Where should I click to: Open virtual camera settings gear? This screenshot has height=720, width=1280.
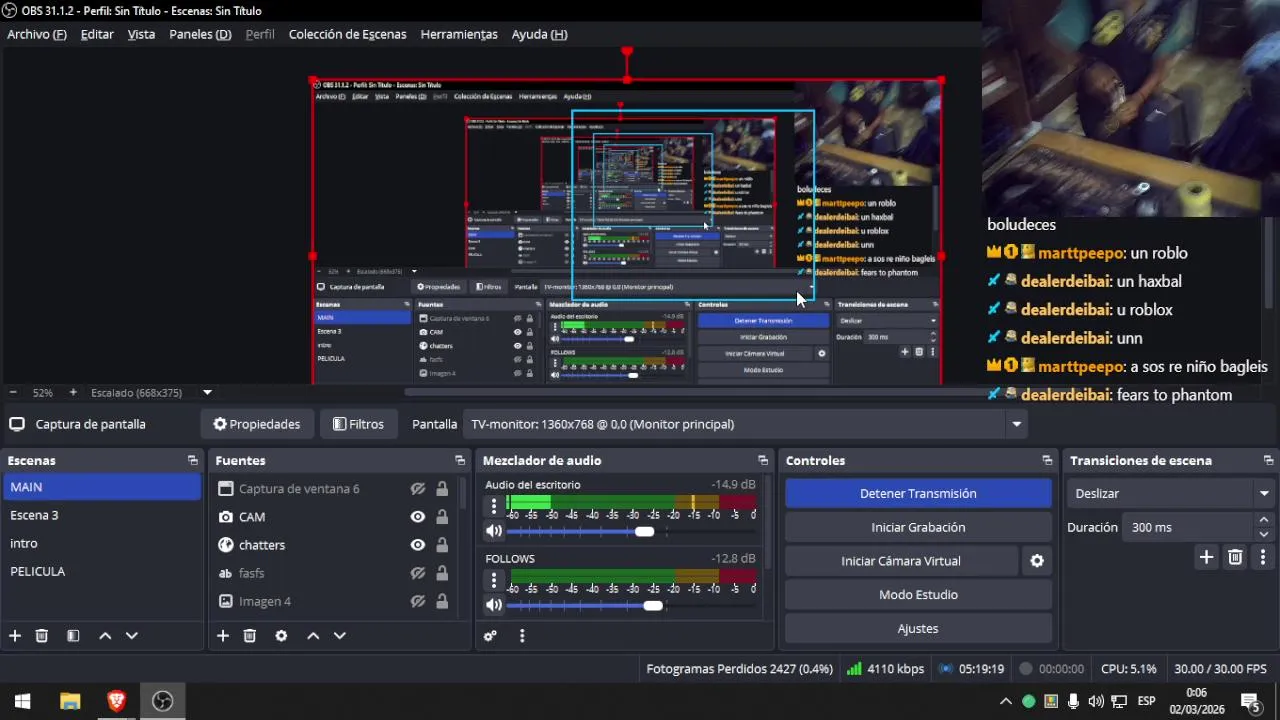pos(1037,561)
